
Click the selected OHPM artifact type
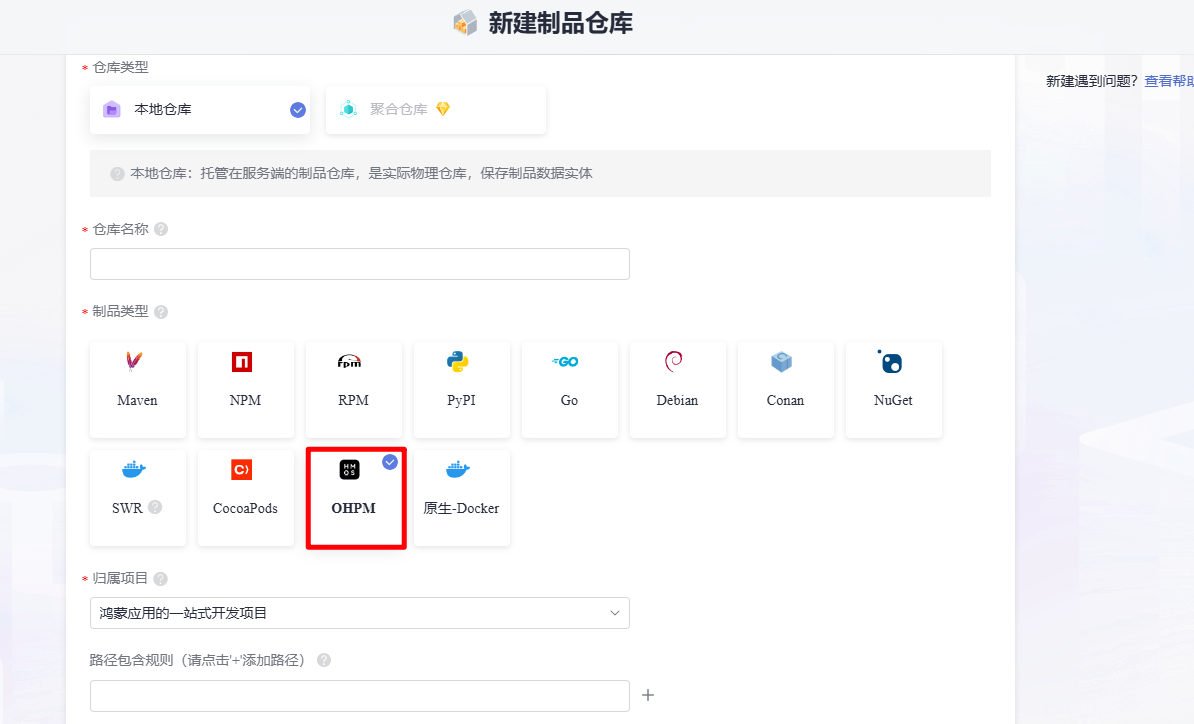coord(356,498)
